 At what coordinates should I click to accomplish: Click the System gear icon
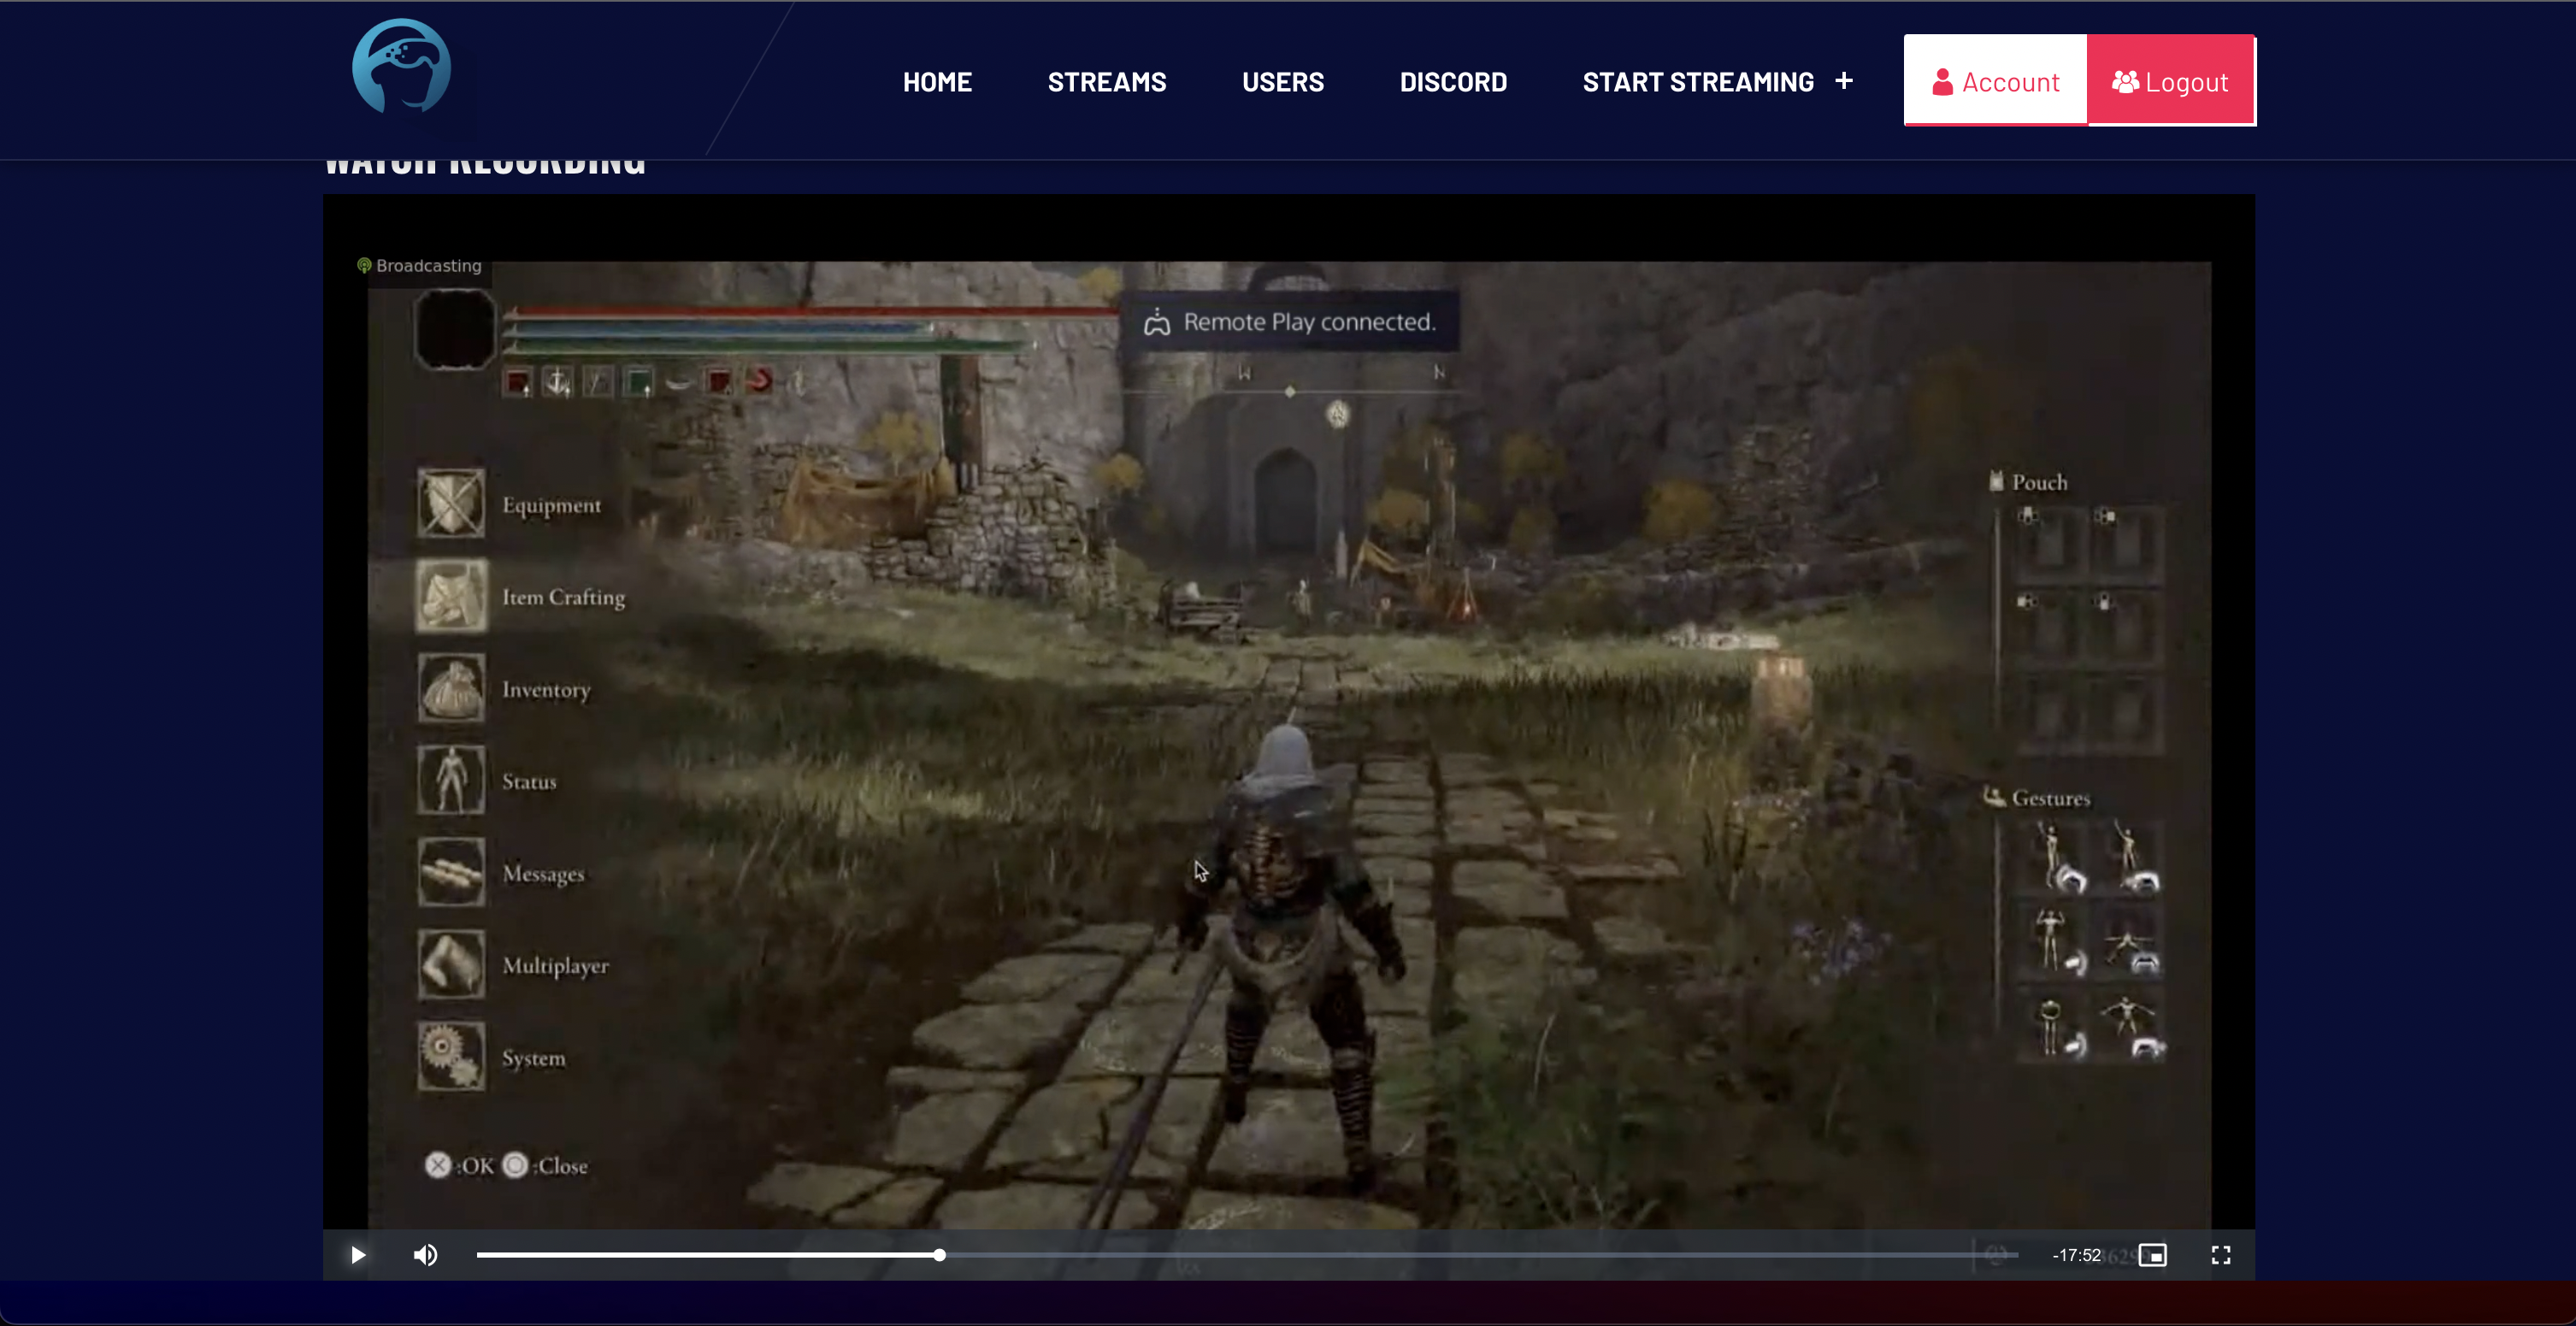tap(451, 1056)
